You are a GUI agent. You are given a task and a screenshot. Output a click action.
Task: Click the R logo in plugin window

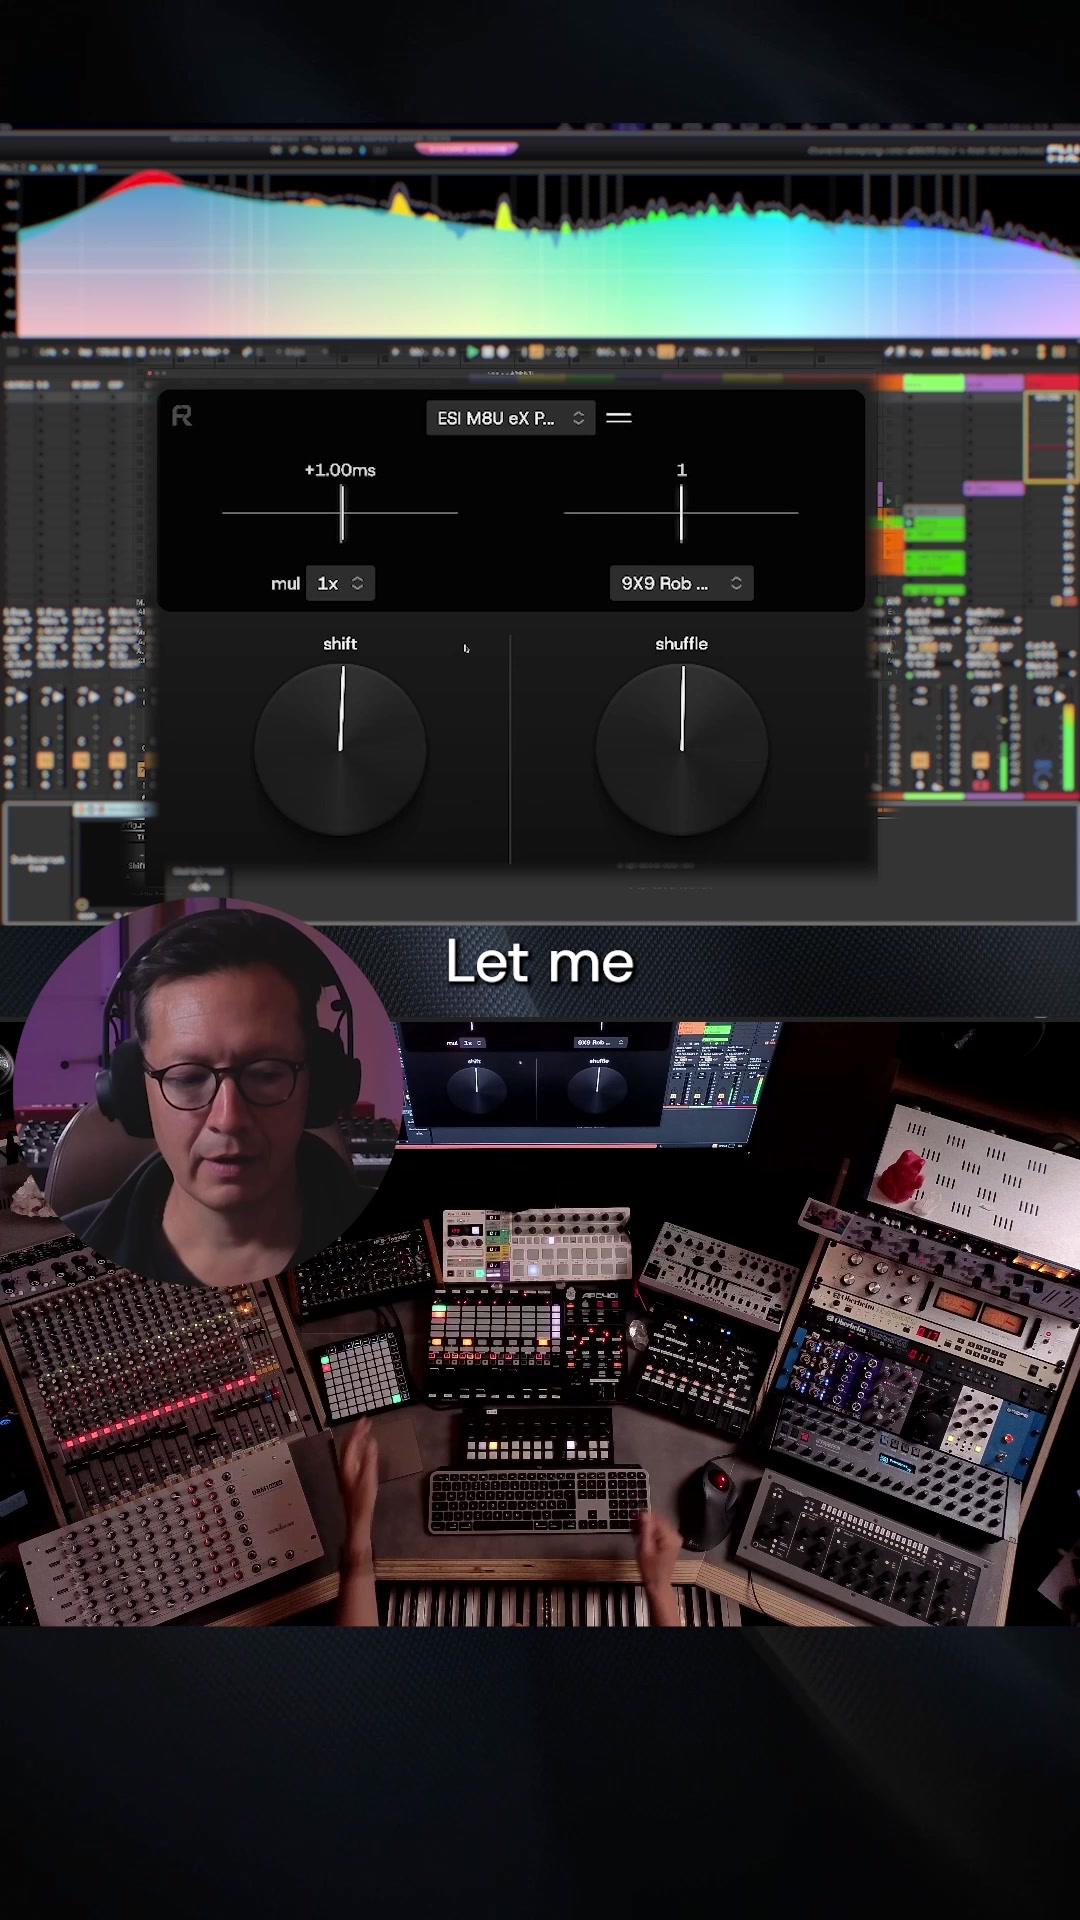tap(181, 416)
